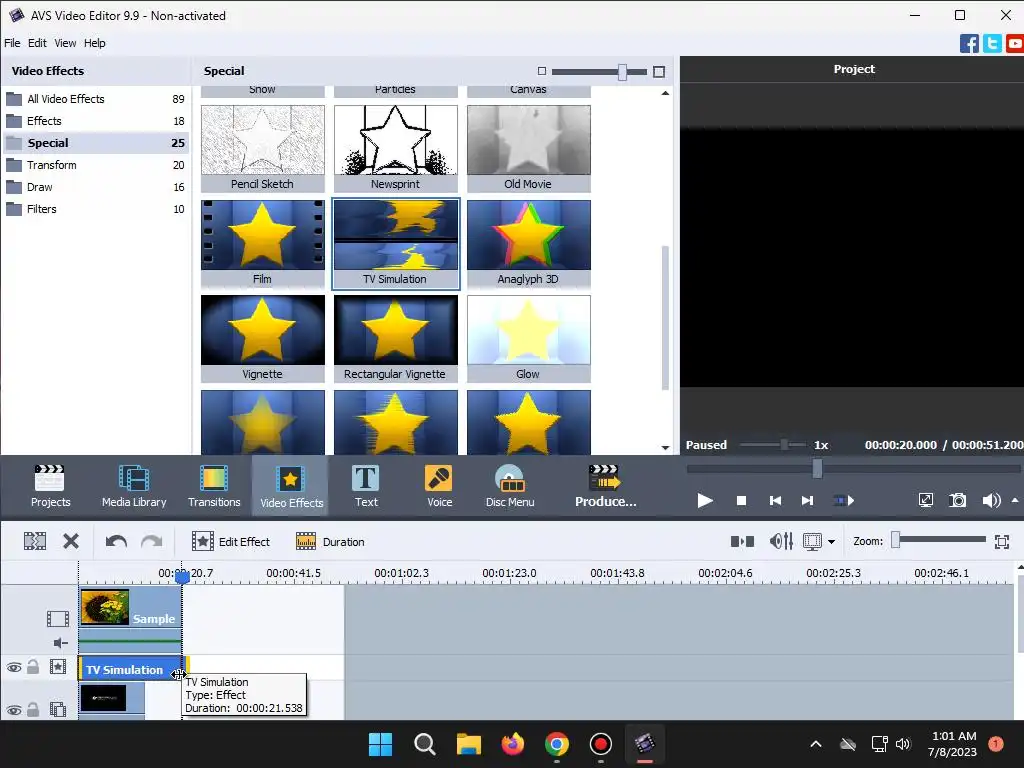This screenshot has width=1024, height=768.
Task: Mute the preview volume
Action: pos(991,501)
